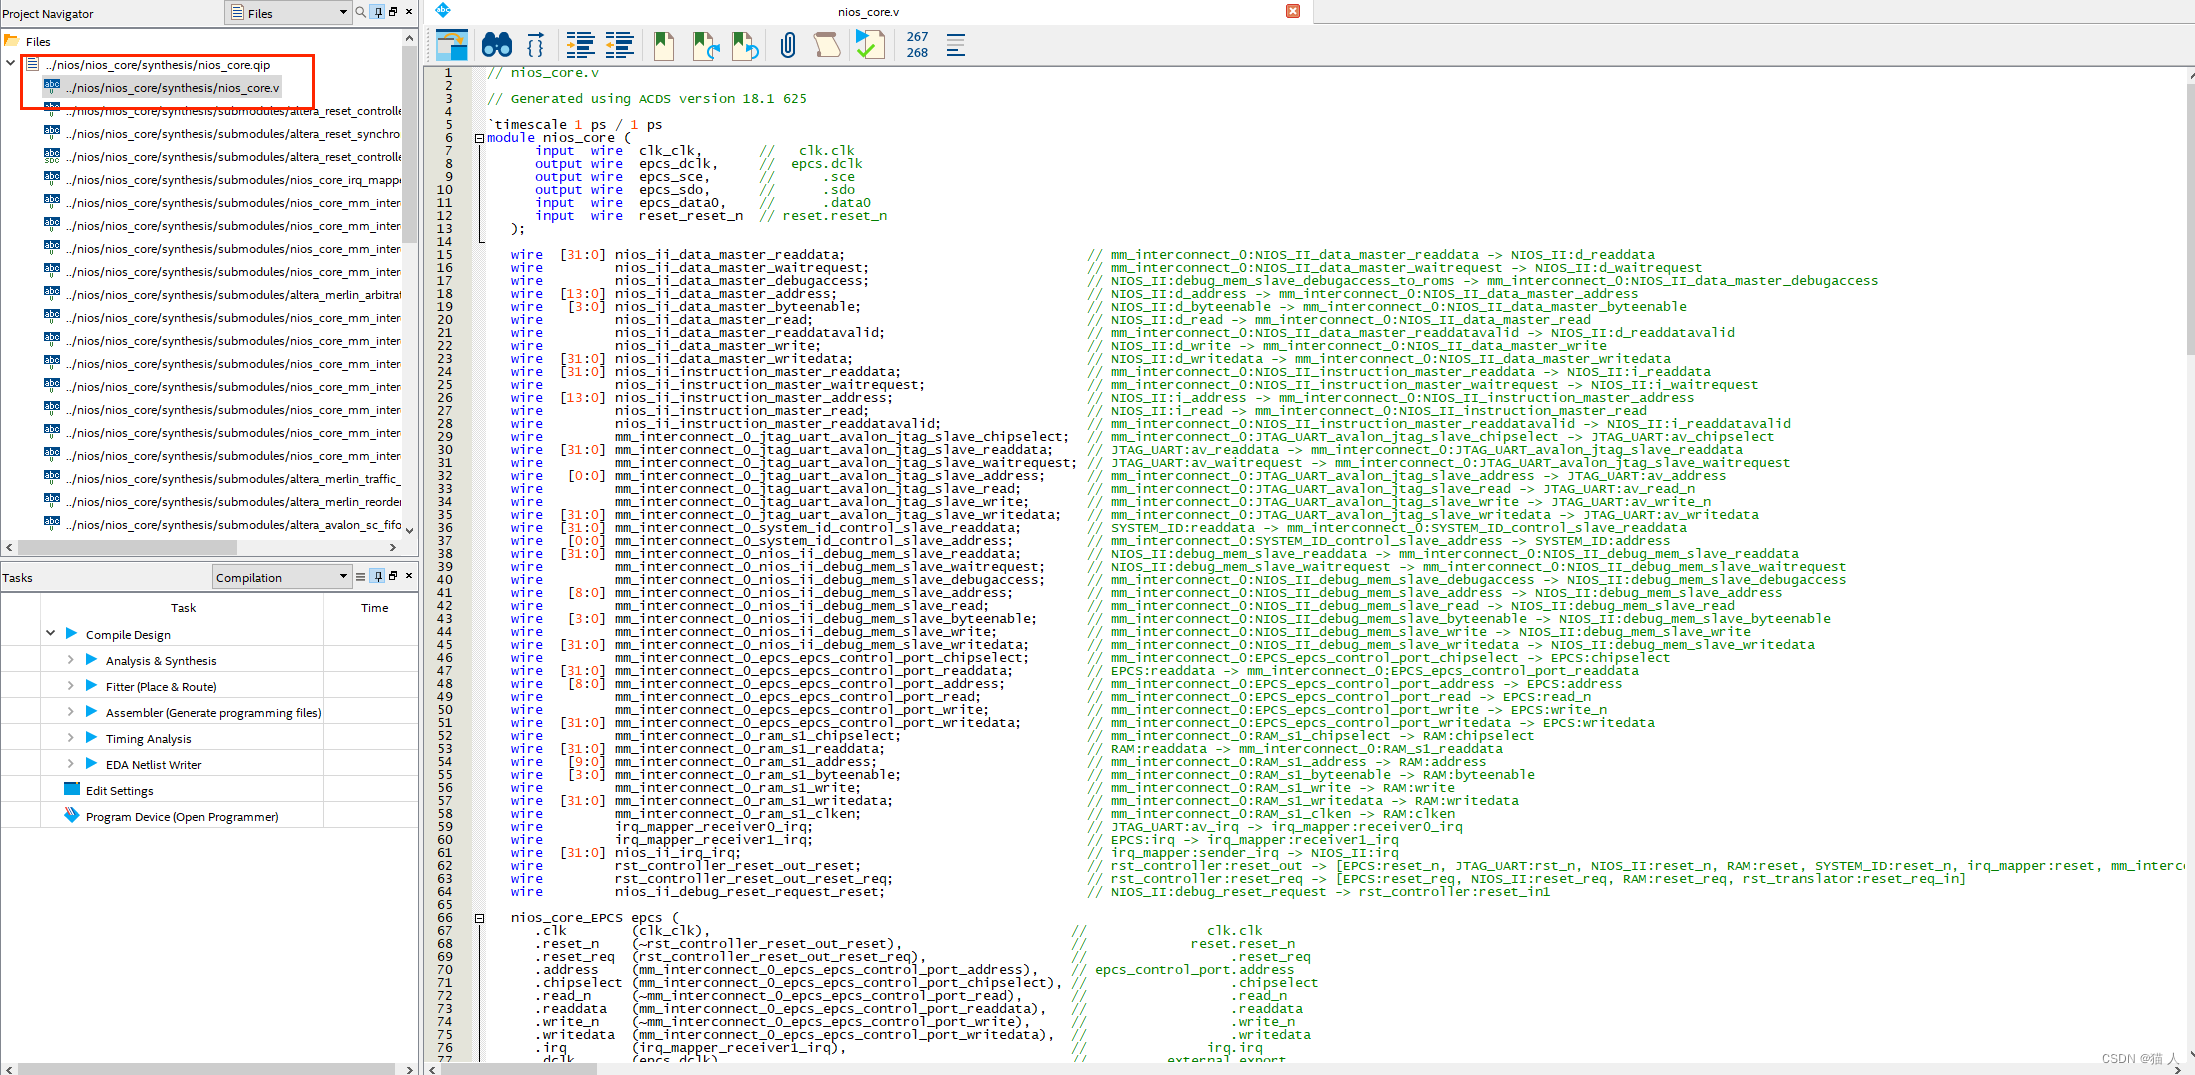Viewport: 2195px width, 1075px height.
Task: Click the play icon for Fitter
Action: click(x=91, y=685)
